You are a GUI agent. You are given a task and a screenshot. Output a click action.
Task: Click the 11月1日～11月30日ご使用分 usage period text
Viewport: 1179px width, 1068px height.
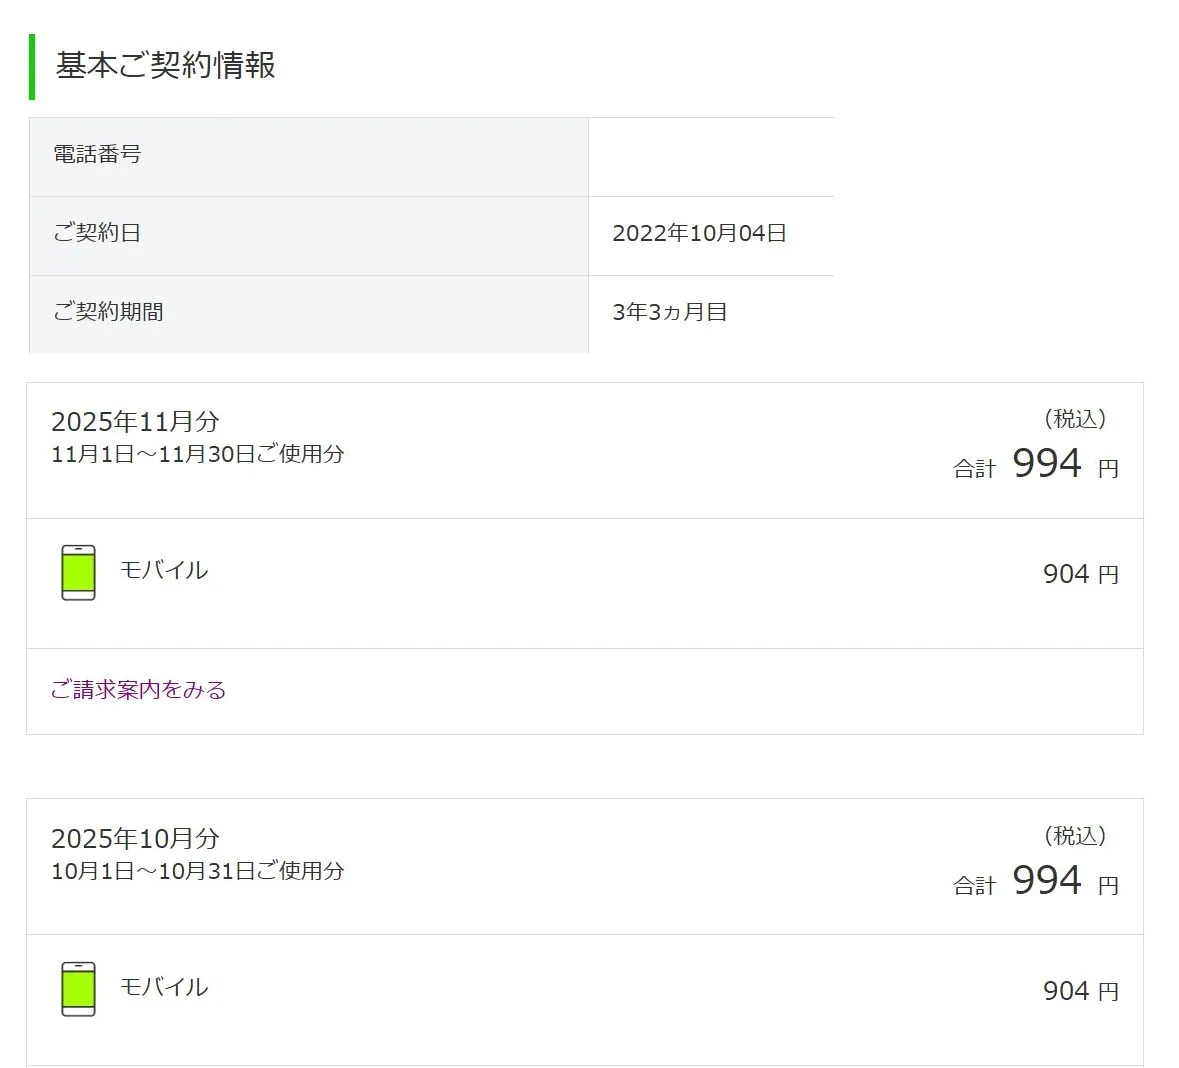[x=198, y=454]
